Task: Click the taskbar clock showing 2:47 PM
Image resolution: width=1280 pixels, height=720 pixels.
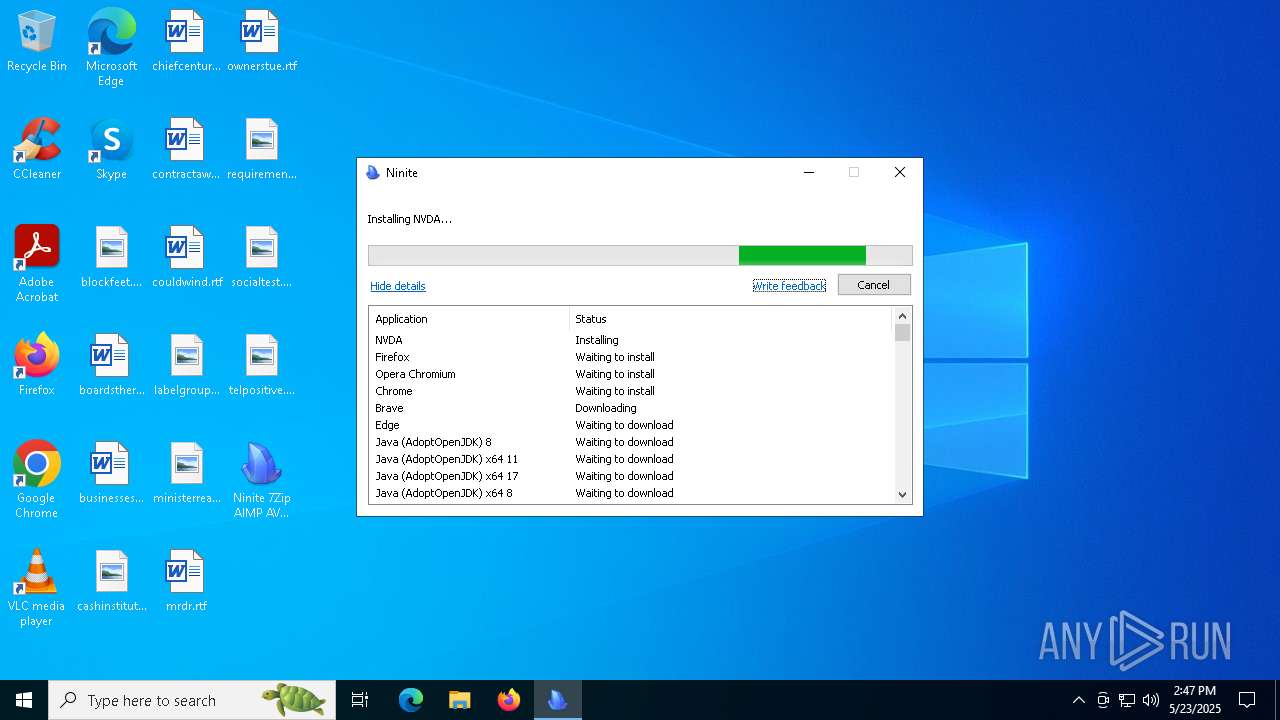Action: 1195,700
